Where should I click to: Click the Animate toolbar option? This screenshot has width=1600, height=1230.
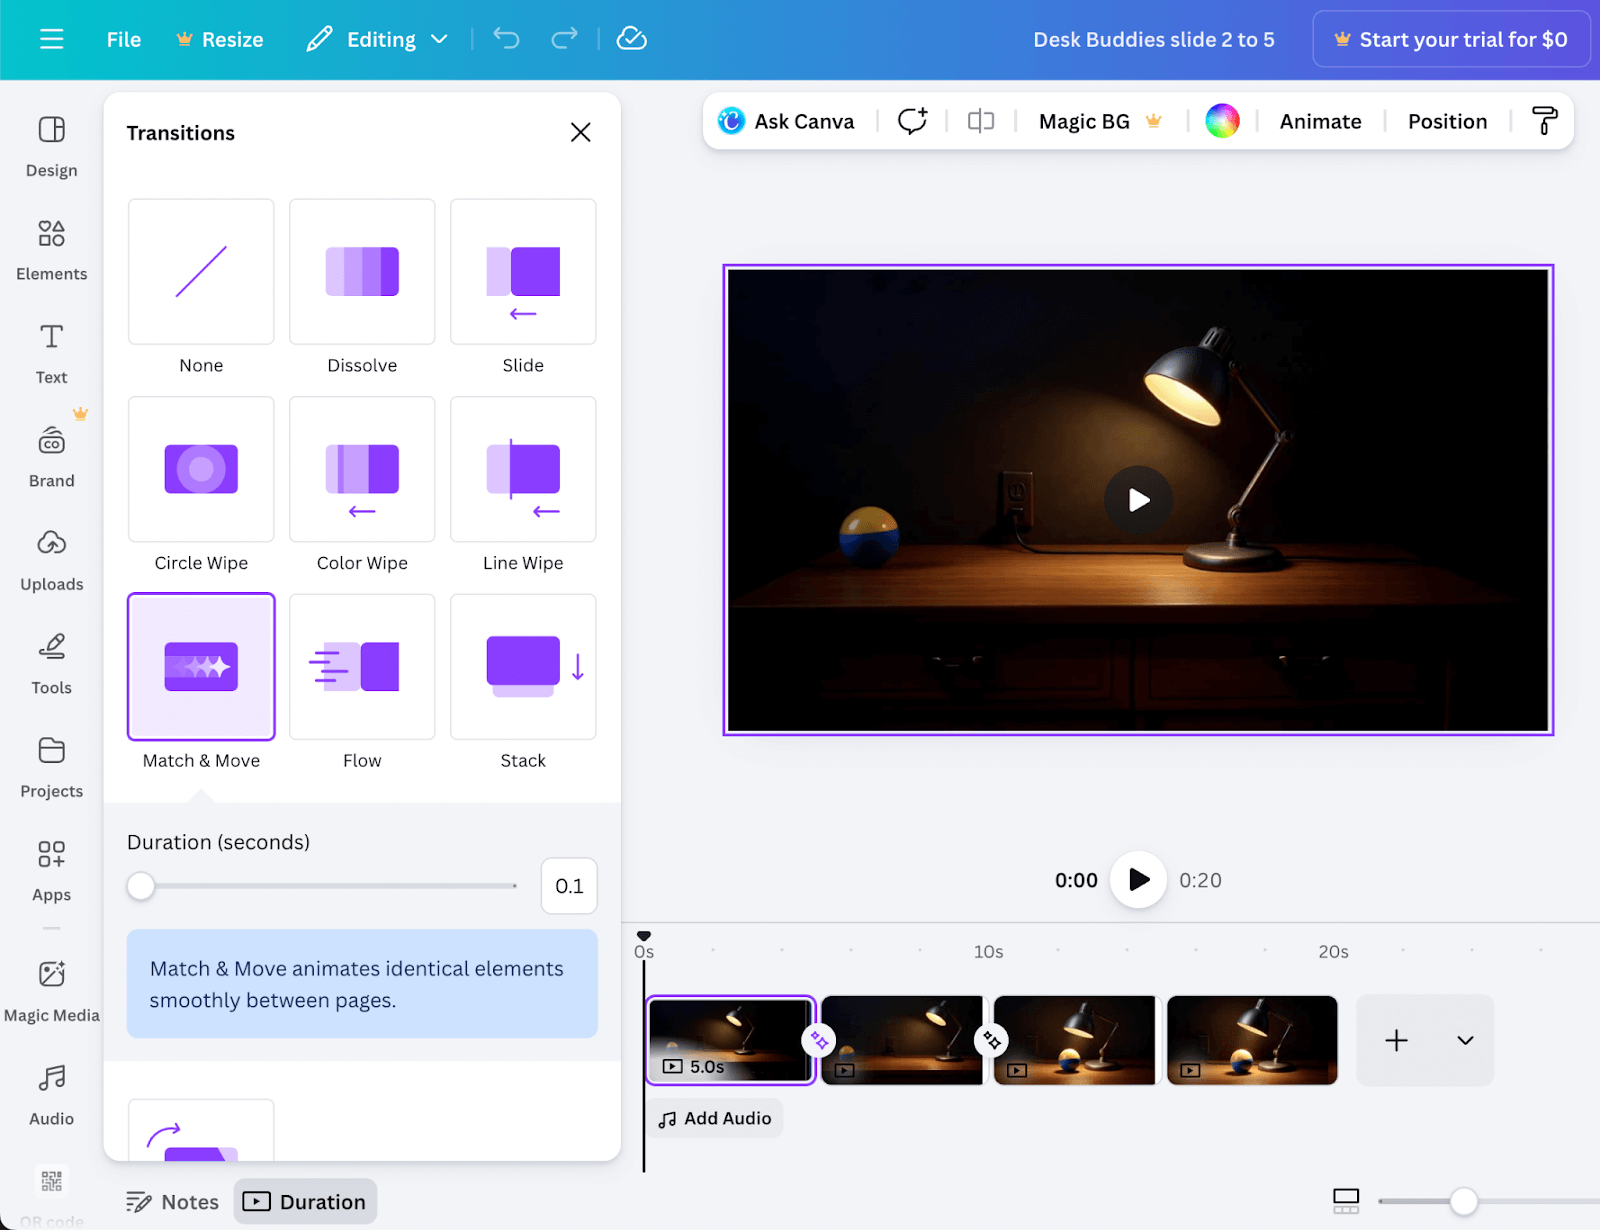pos(1320,121)
